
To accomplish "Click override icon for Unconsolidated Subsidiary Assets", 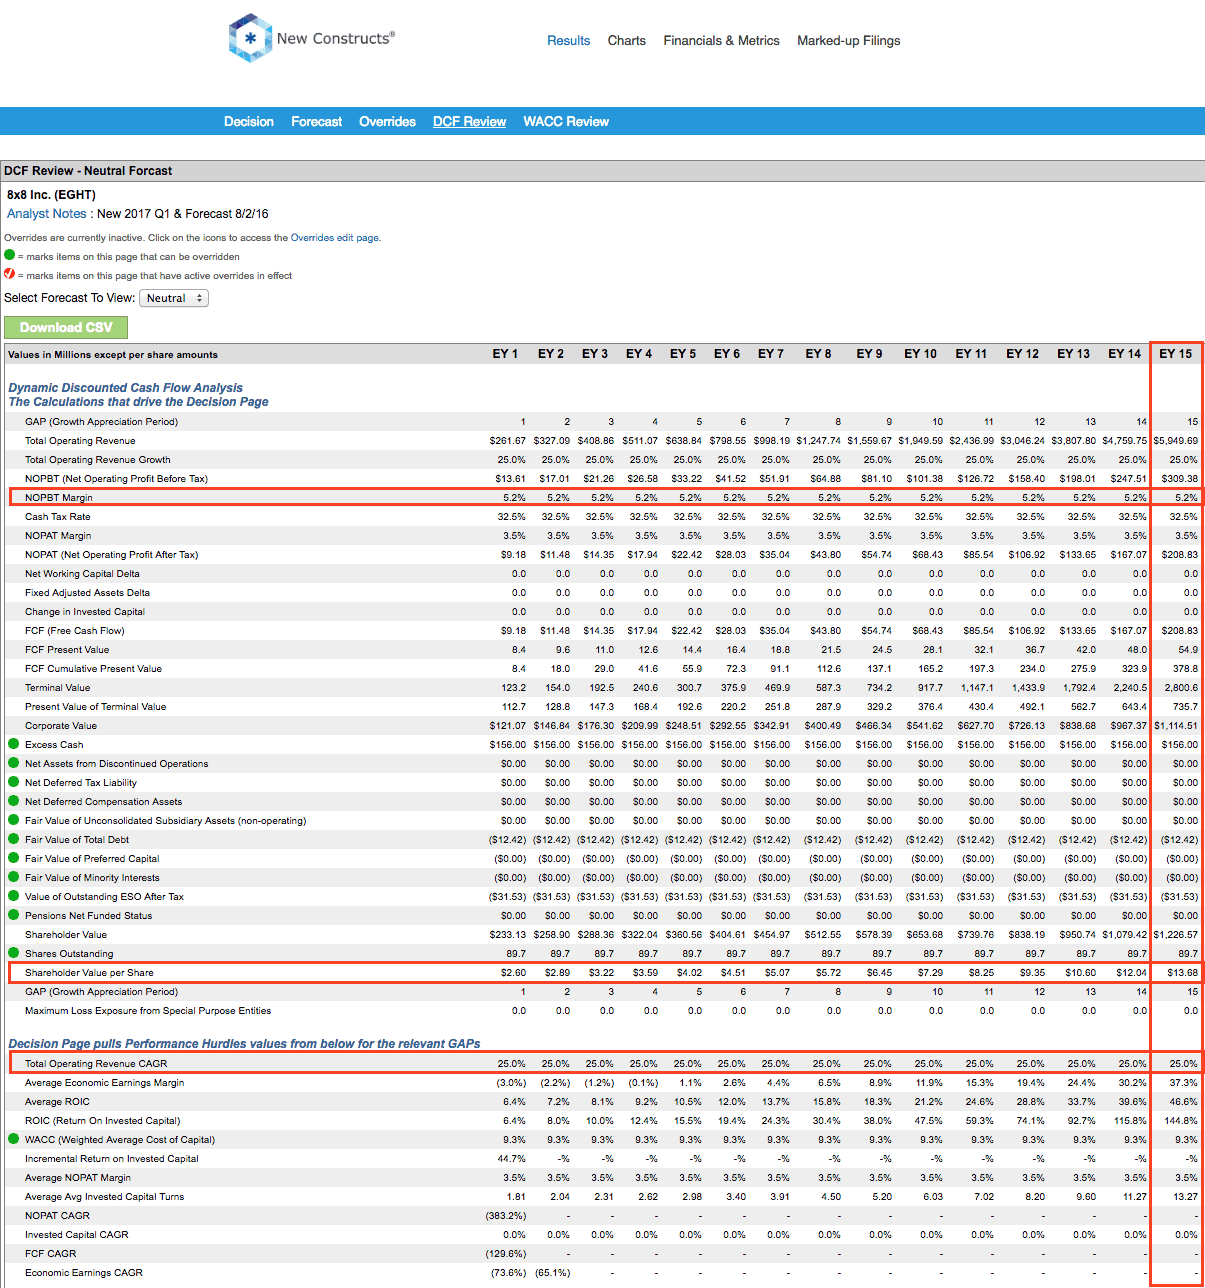I will [x=14, y=820].
